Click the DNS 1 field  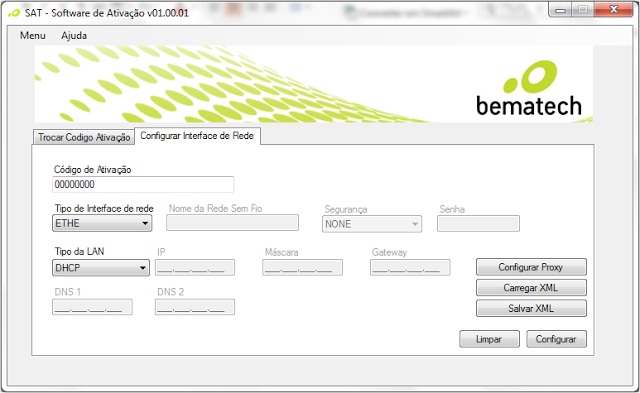pos(92,307)
